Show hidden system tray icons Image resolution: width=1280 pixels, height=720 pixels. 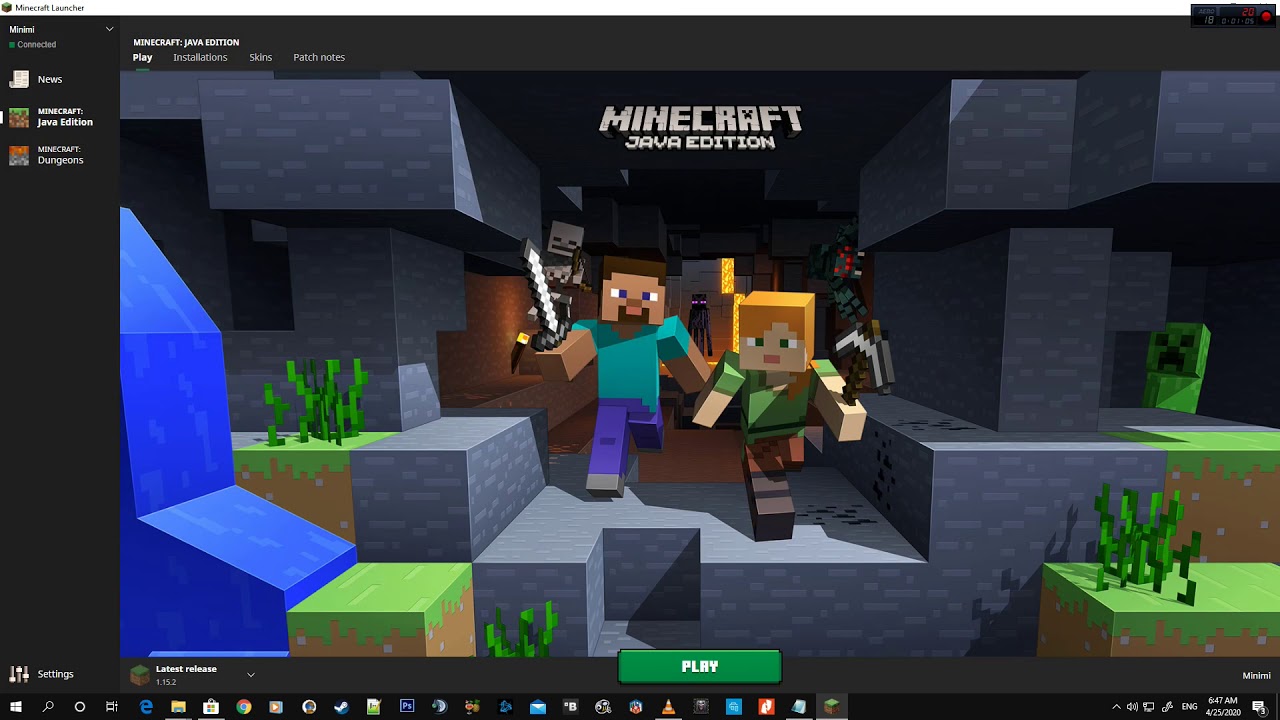click(x=1116, y=707)
